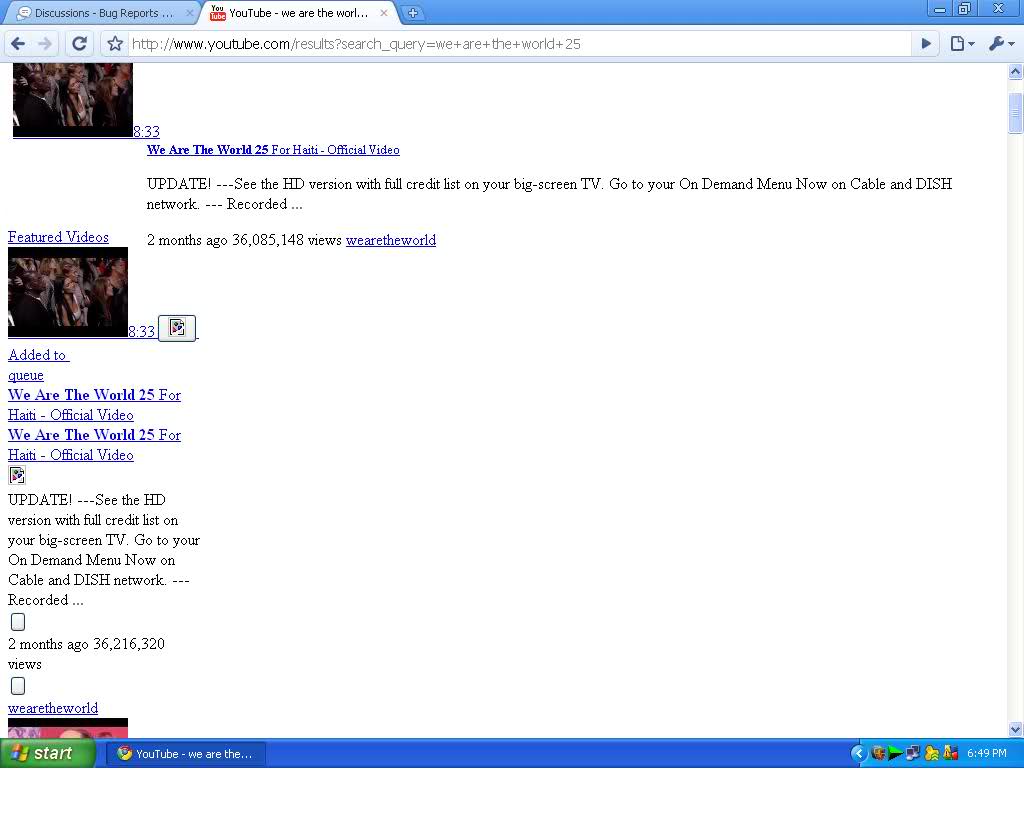Tick the checkbox above '2 months ago 36,216,320'
1024x822 pixels.
coord(18,622)
